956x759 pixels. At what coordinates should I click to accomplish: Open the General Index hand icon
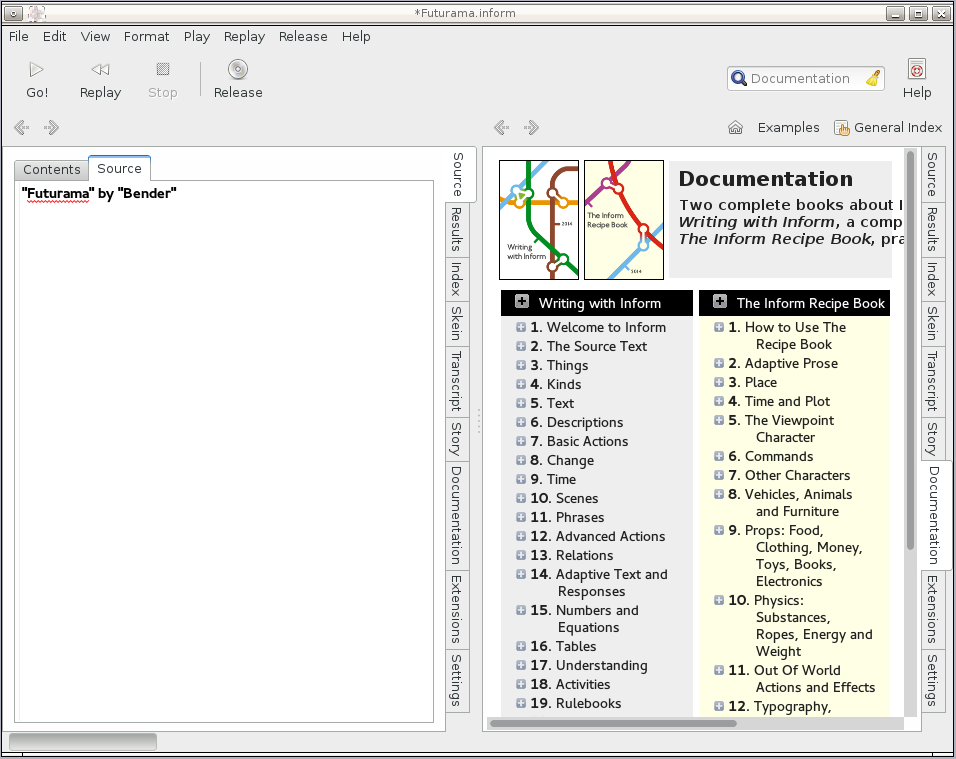coord(842,128)
